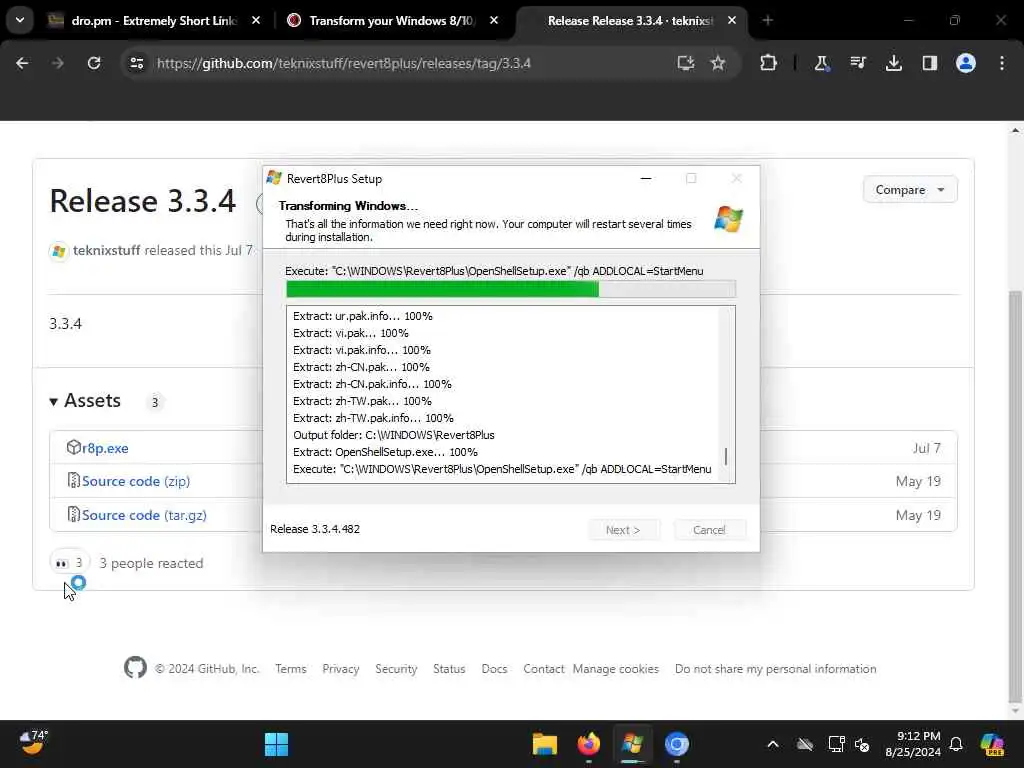This screenshot has width=1024, height=768.
Task: Switch to Transform your Windows 8/10 tab
Action: coord(391,21)
